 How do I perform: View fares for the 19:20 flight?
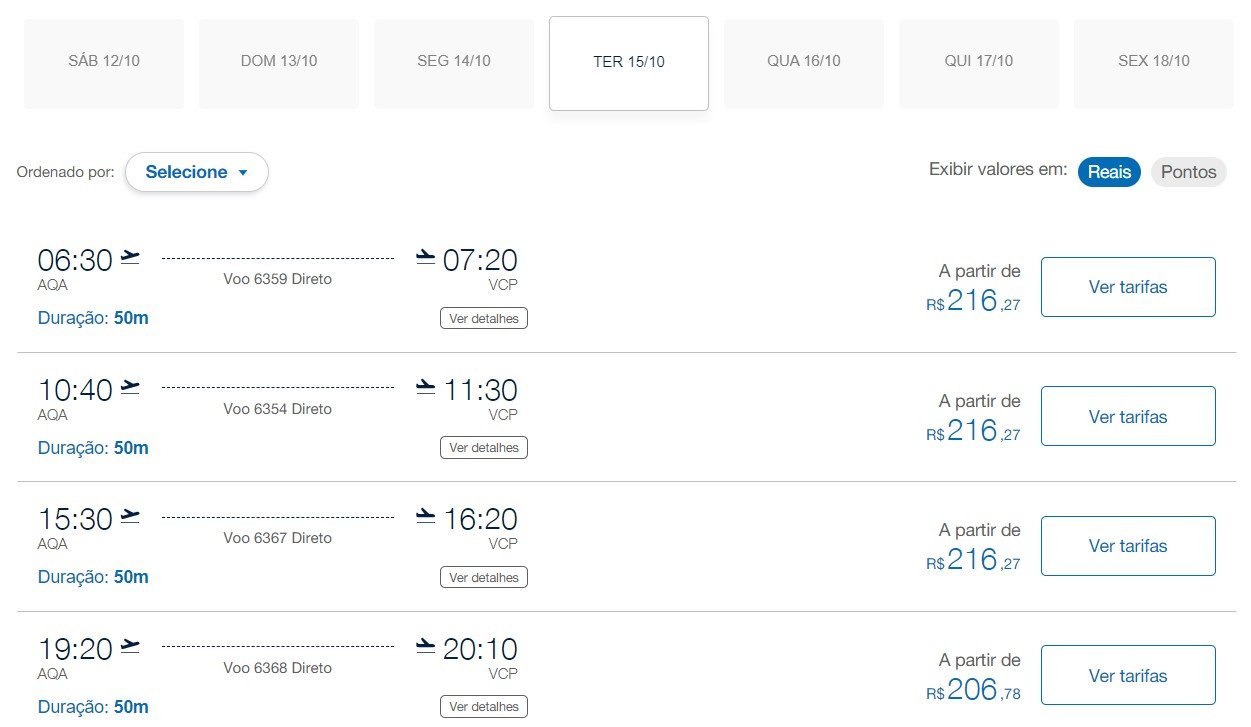[x=1128, y=676]
